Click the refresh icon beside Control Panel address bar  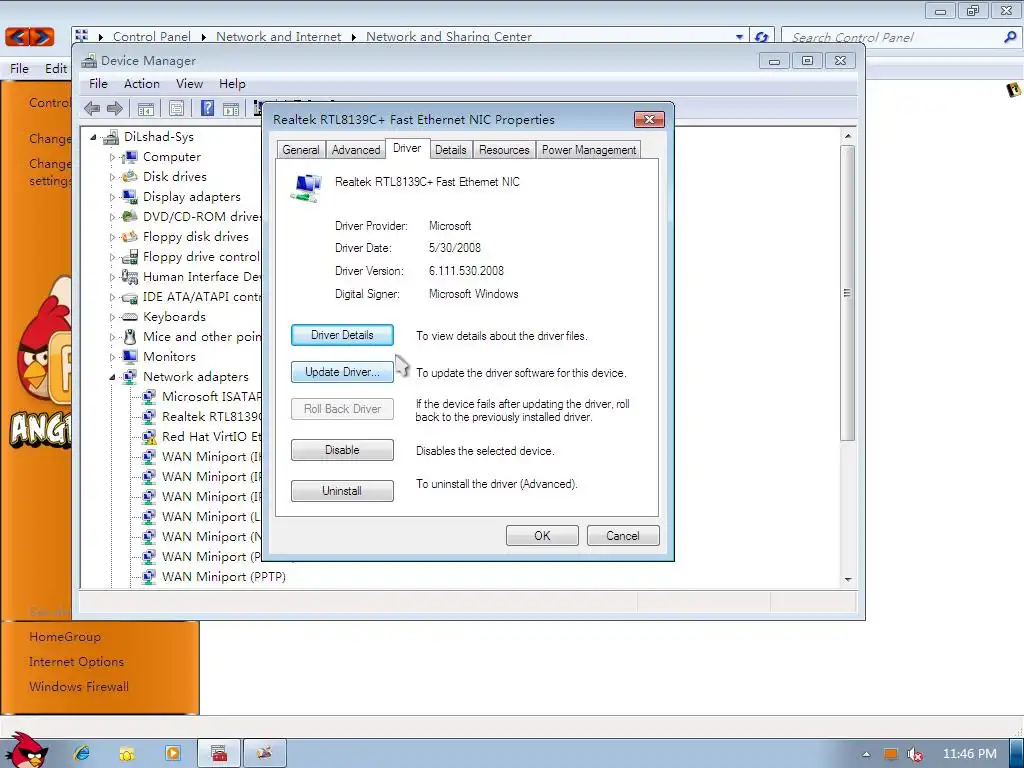point(761,37)
